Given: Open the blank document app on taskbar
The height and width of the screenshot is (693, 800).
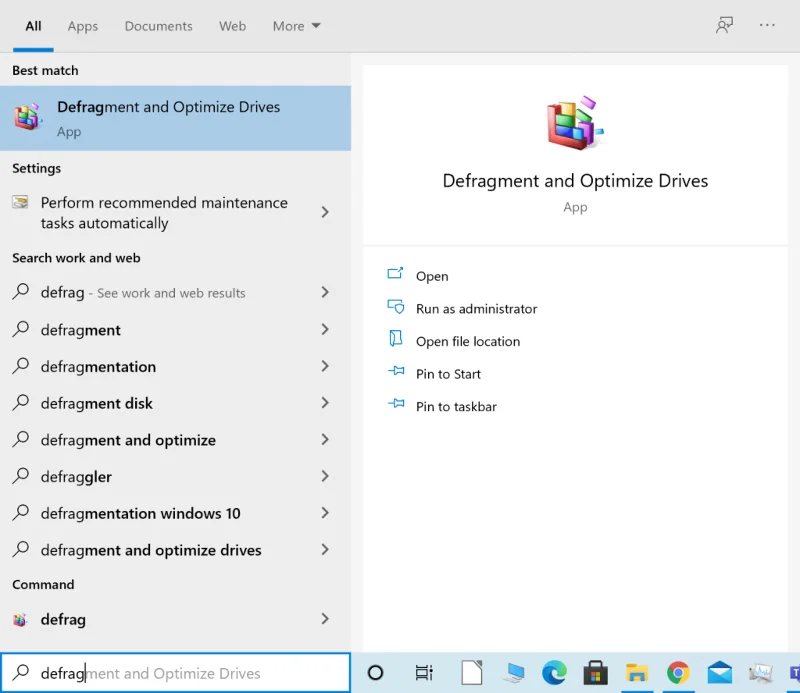Looking at the screenshot, I should coord(472,673).
